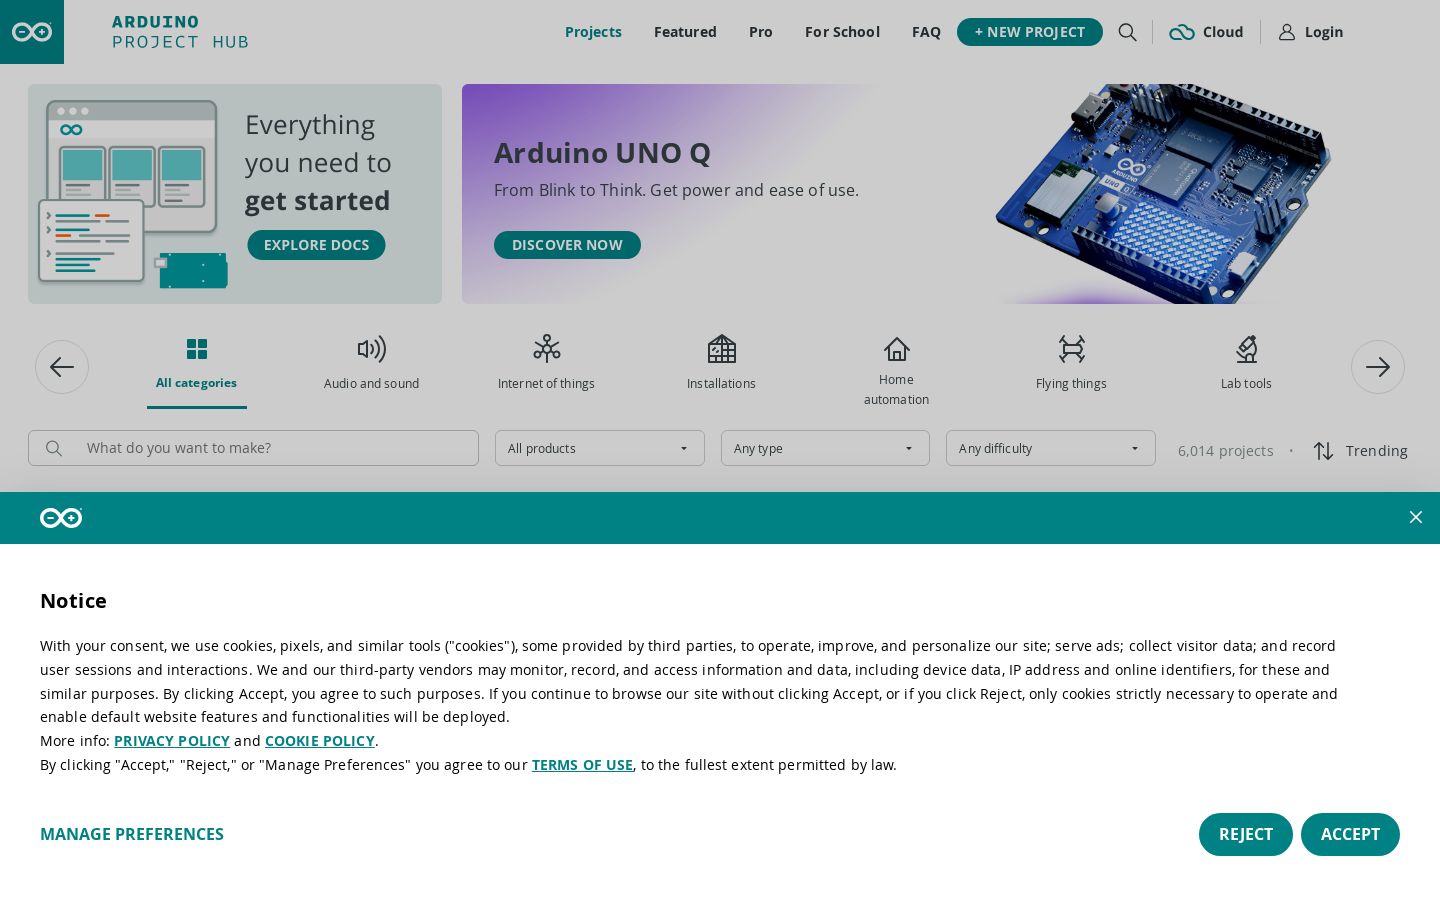Viewport: 1440px width, 900px height.
Task: Click the Trending sort label
Action: click(x=1377, y=451)
